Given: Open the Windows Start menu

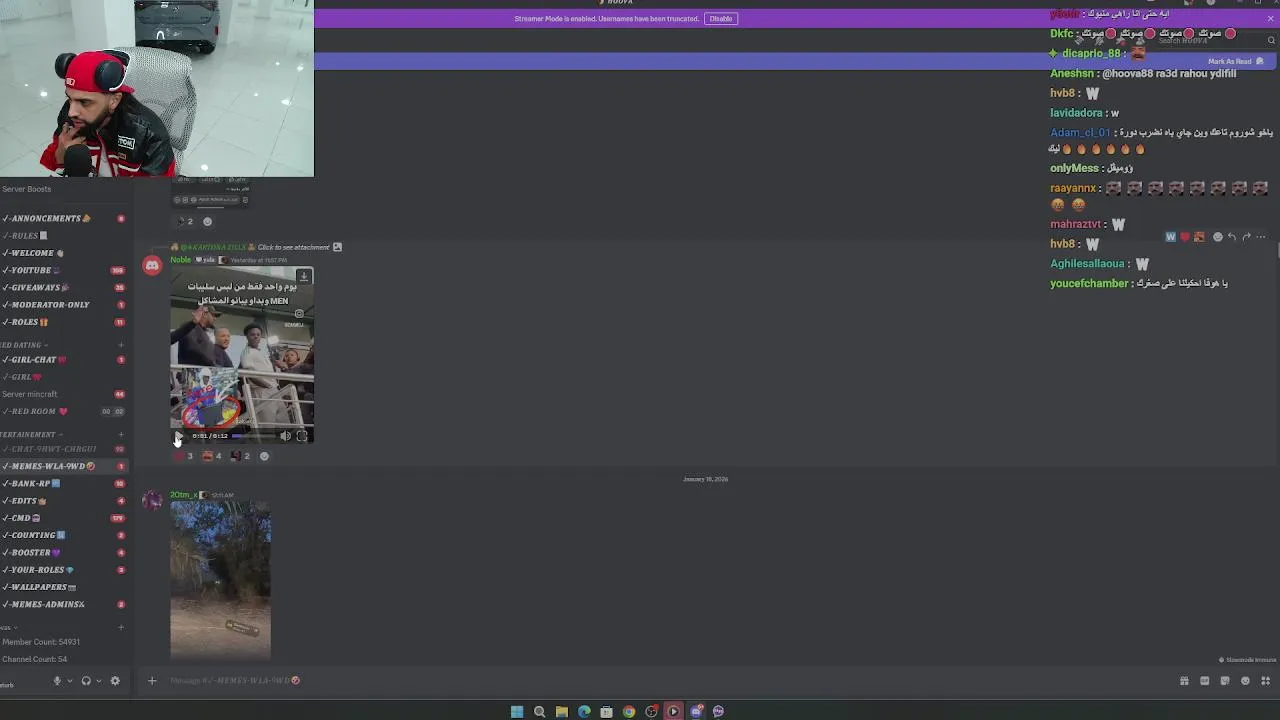Looking at the screenshot, I should (517, 711).
